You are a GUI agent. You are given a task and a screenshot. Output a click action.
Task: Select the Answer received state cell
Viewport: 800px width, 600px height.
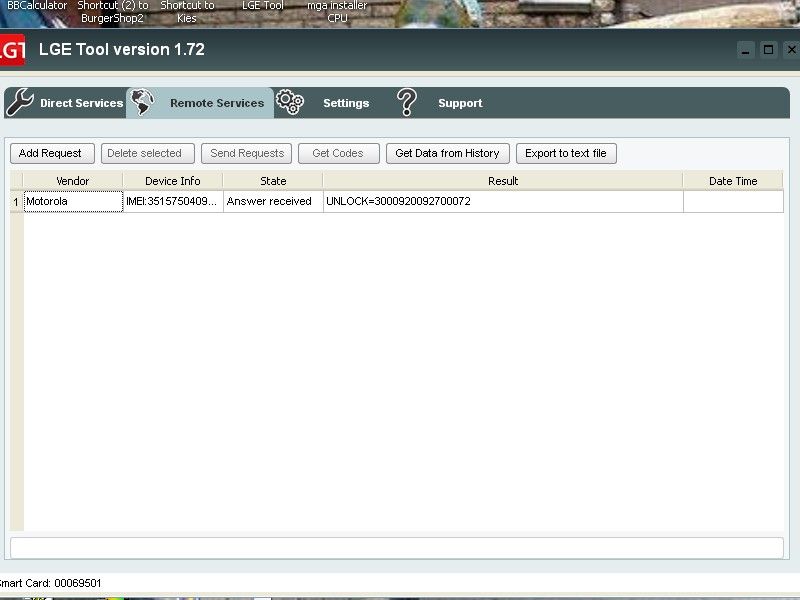pos(273,202)
